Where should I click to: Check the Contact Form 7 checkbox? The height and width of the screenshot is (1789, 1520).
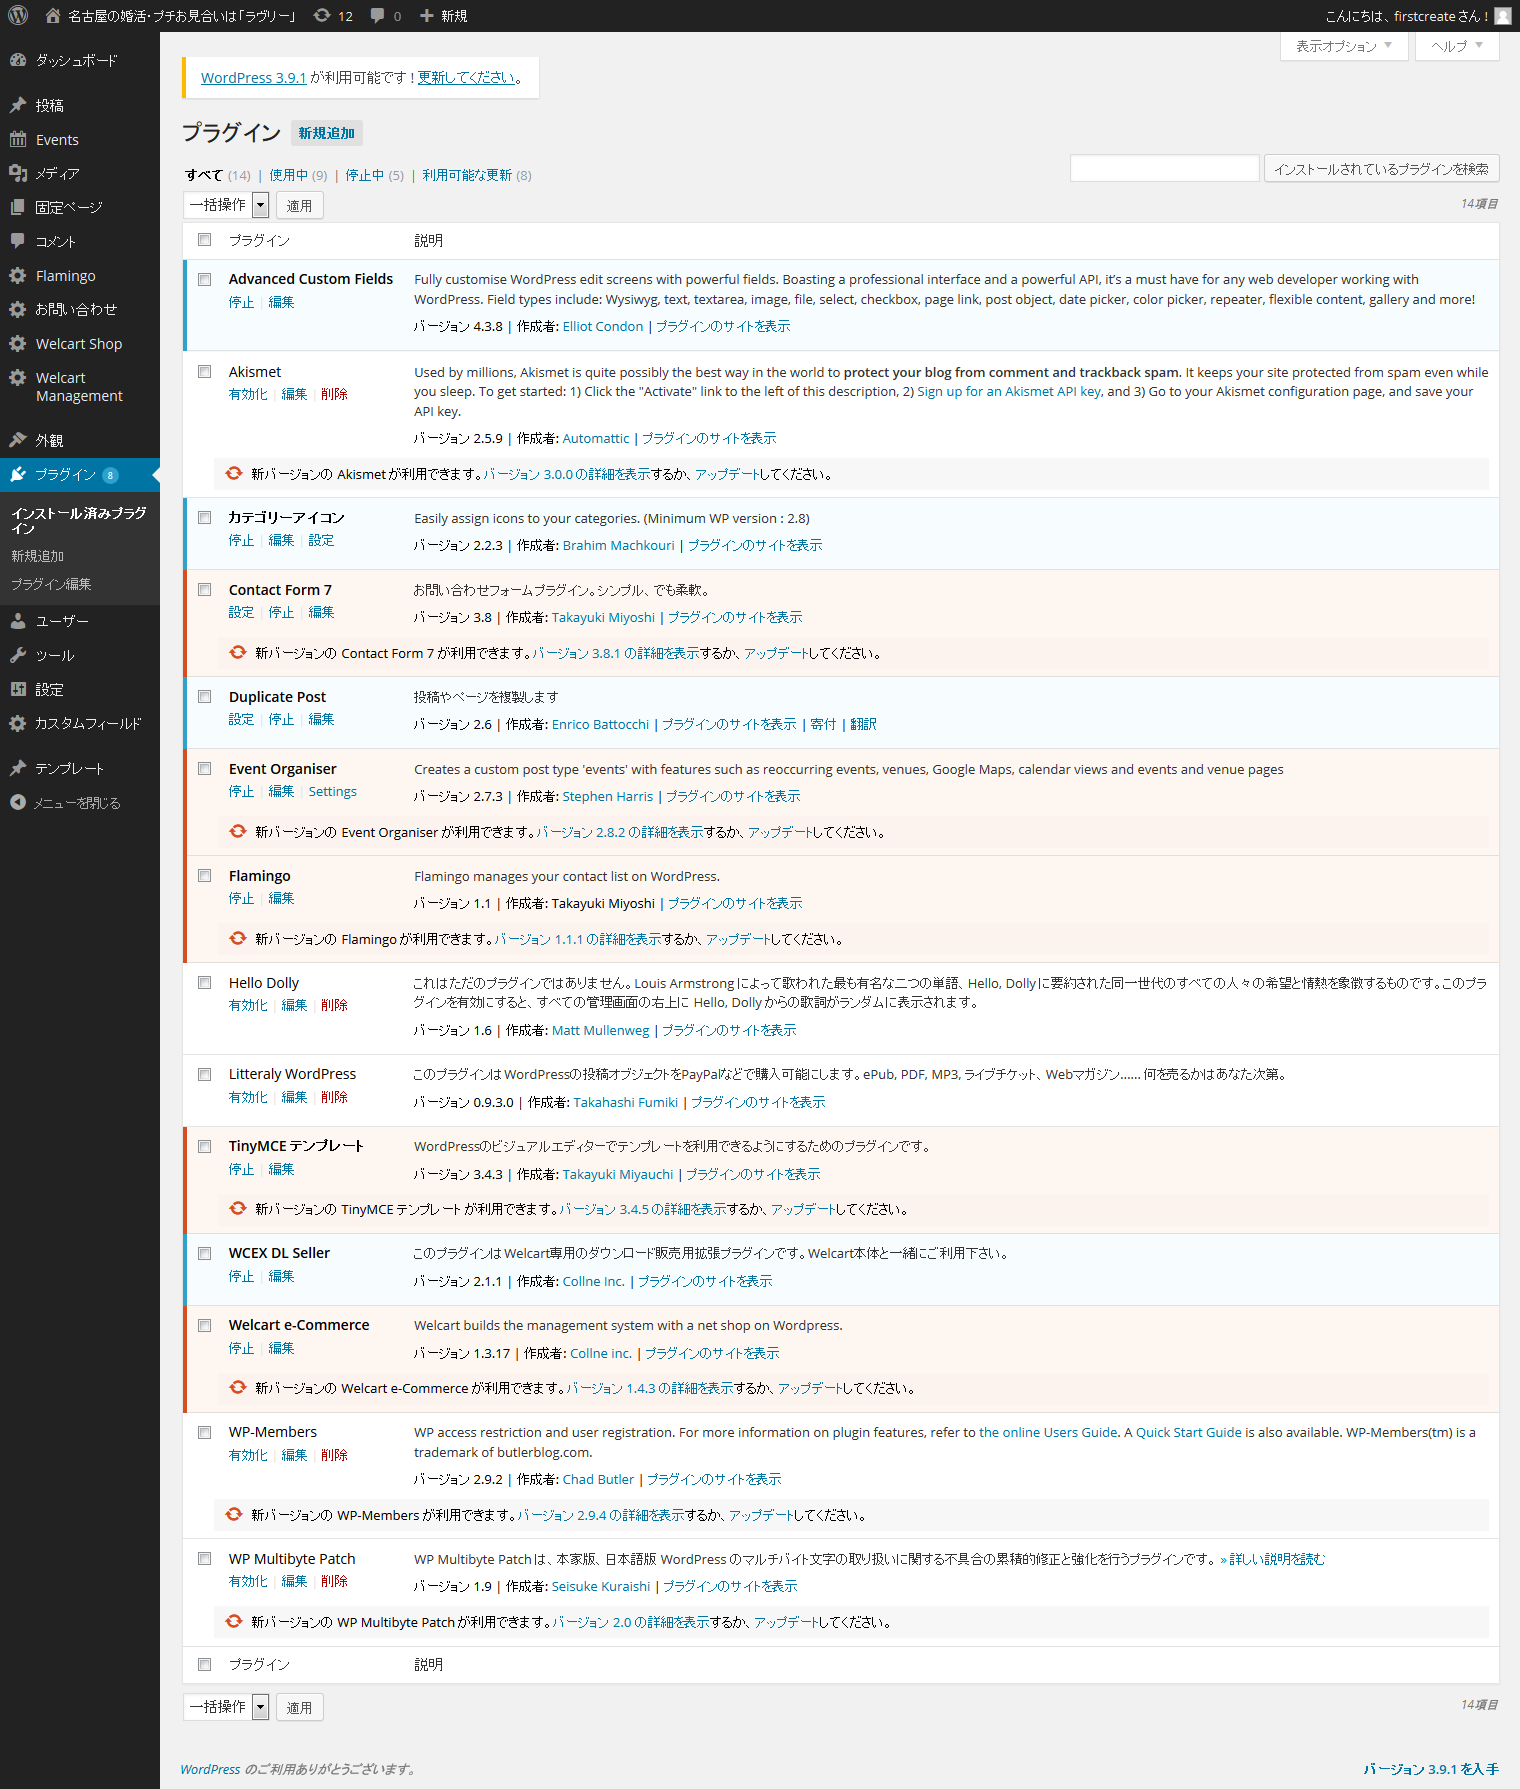tap(205, 590)
